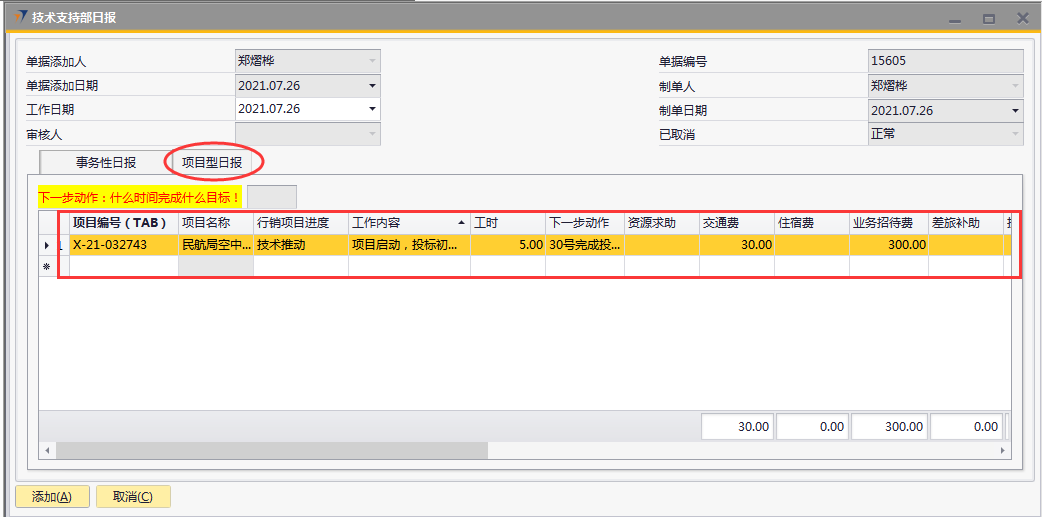This screenshot has width=1042, height=517.
Task: Open the 制单日期 dropdown
Action: pyautogui.click(x=1015, y=110)
